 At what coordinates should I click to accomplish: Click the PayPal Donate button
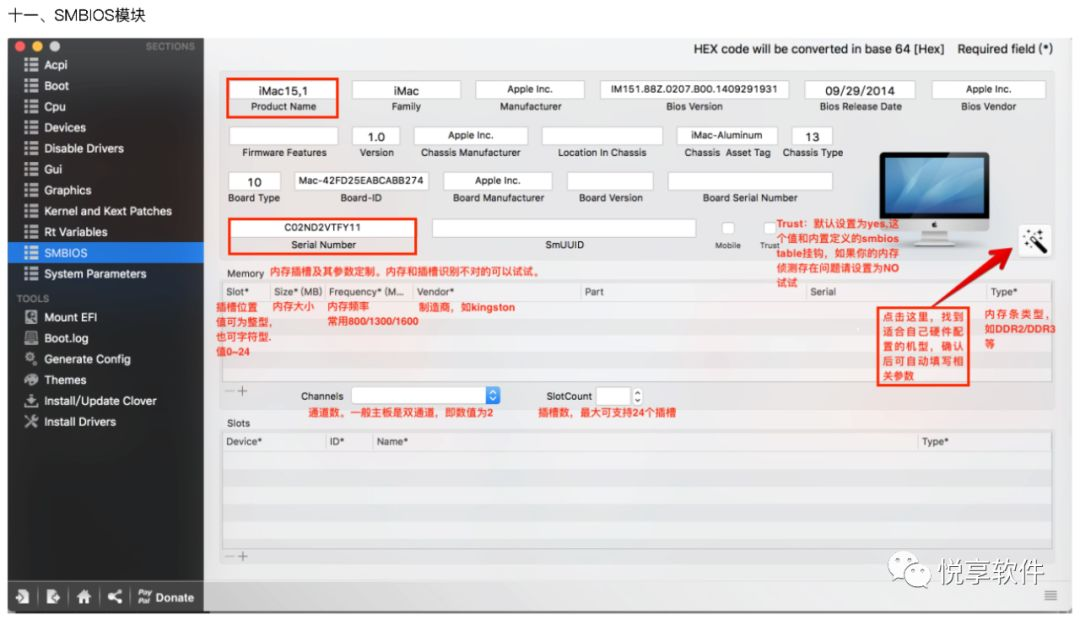[x=166, y=597]
